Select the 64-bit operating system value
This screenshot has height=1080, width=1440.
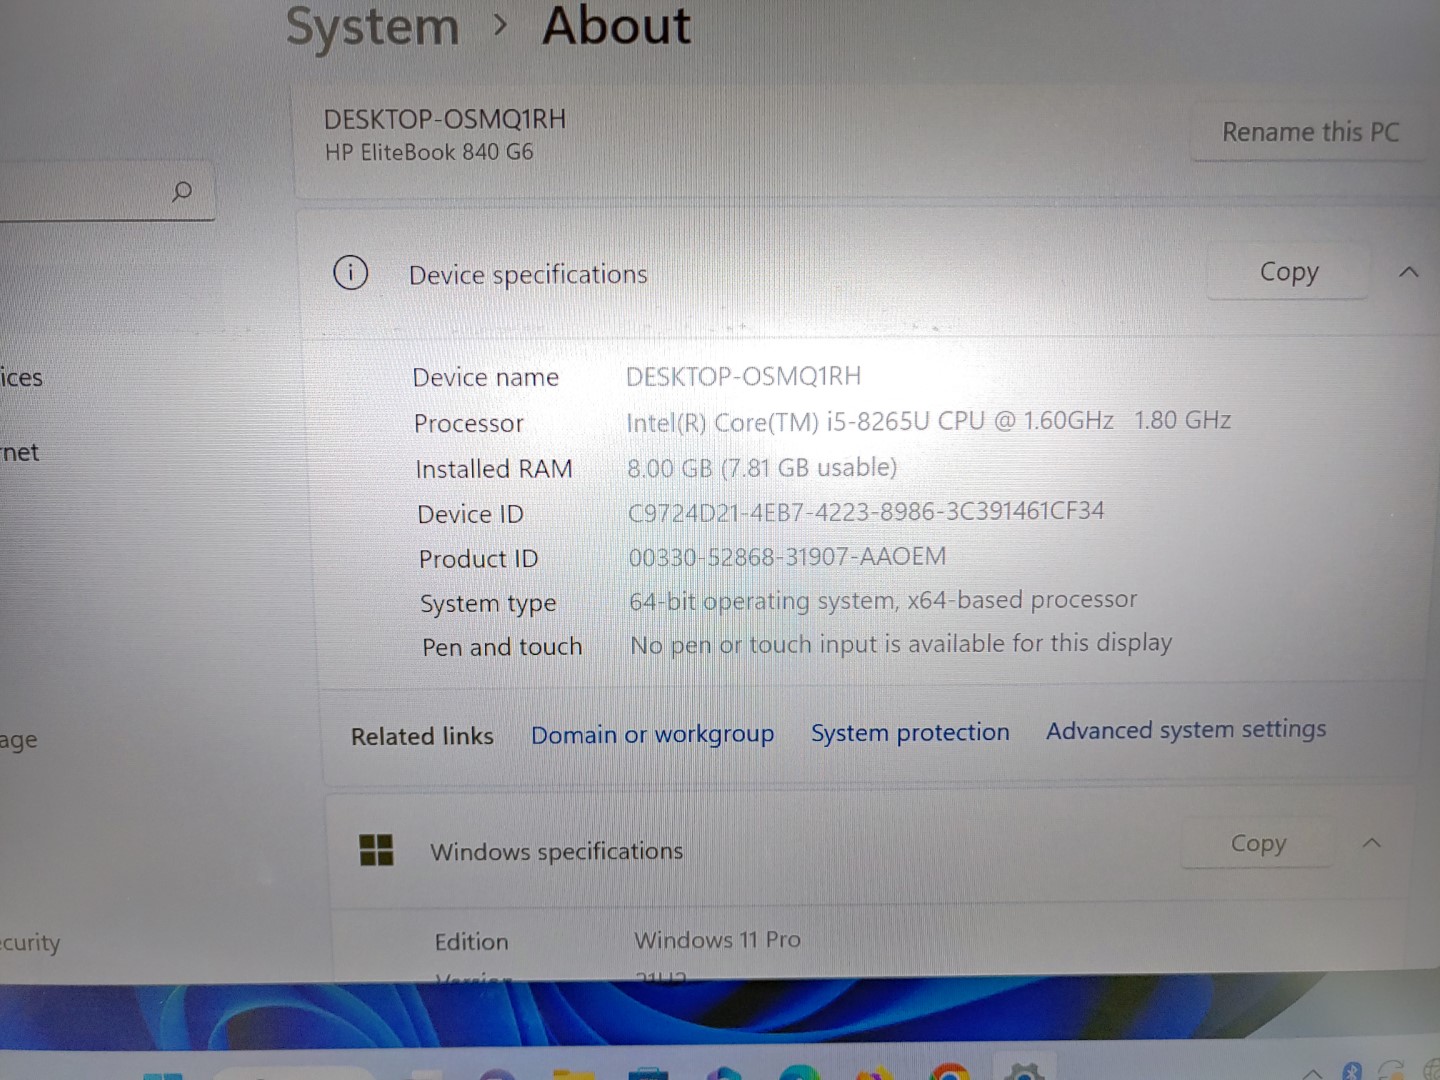(x=883, y=600)
